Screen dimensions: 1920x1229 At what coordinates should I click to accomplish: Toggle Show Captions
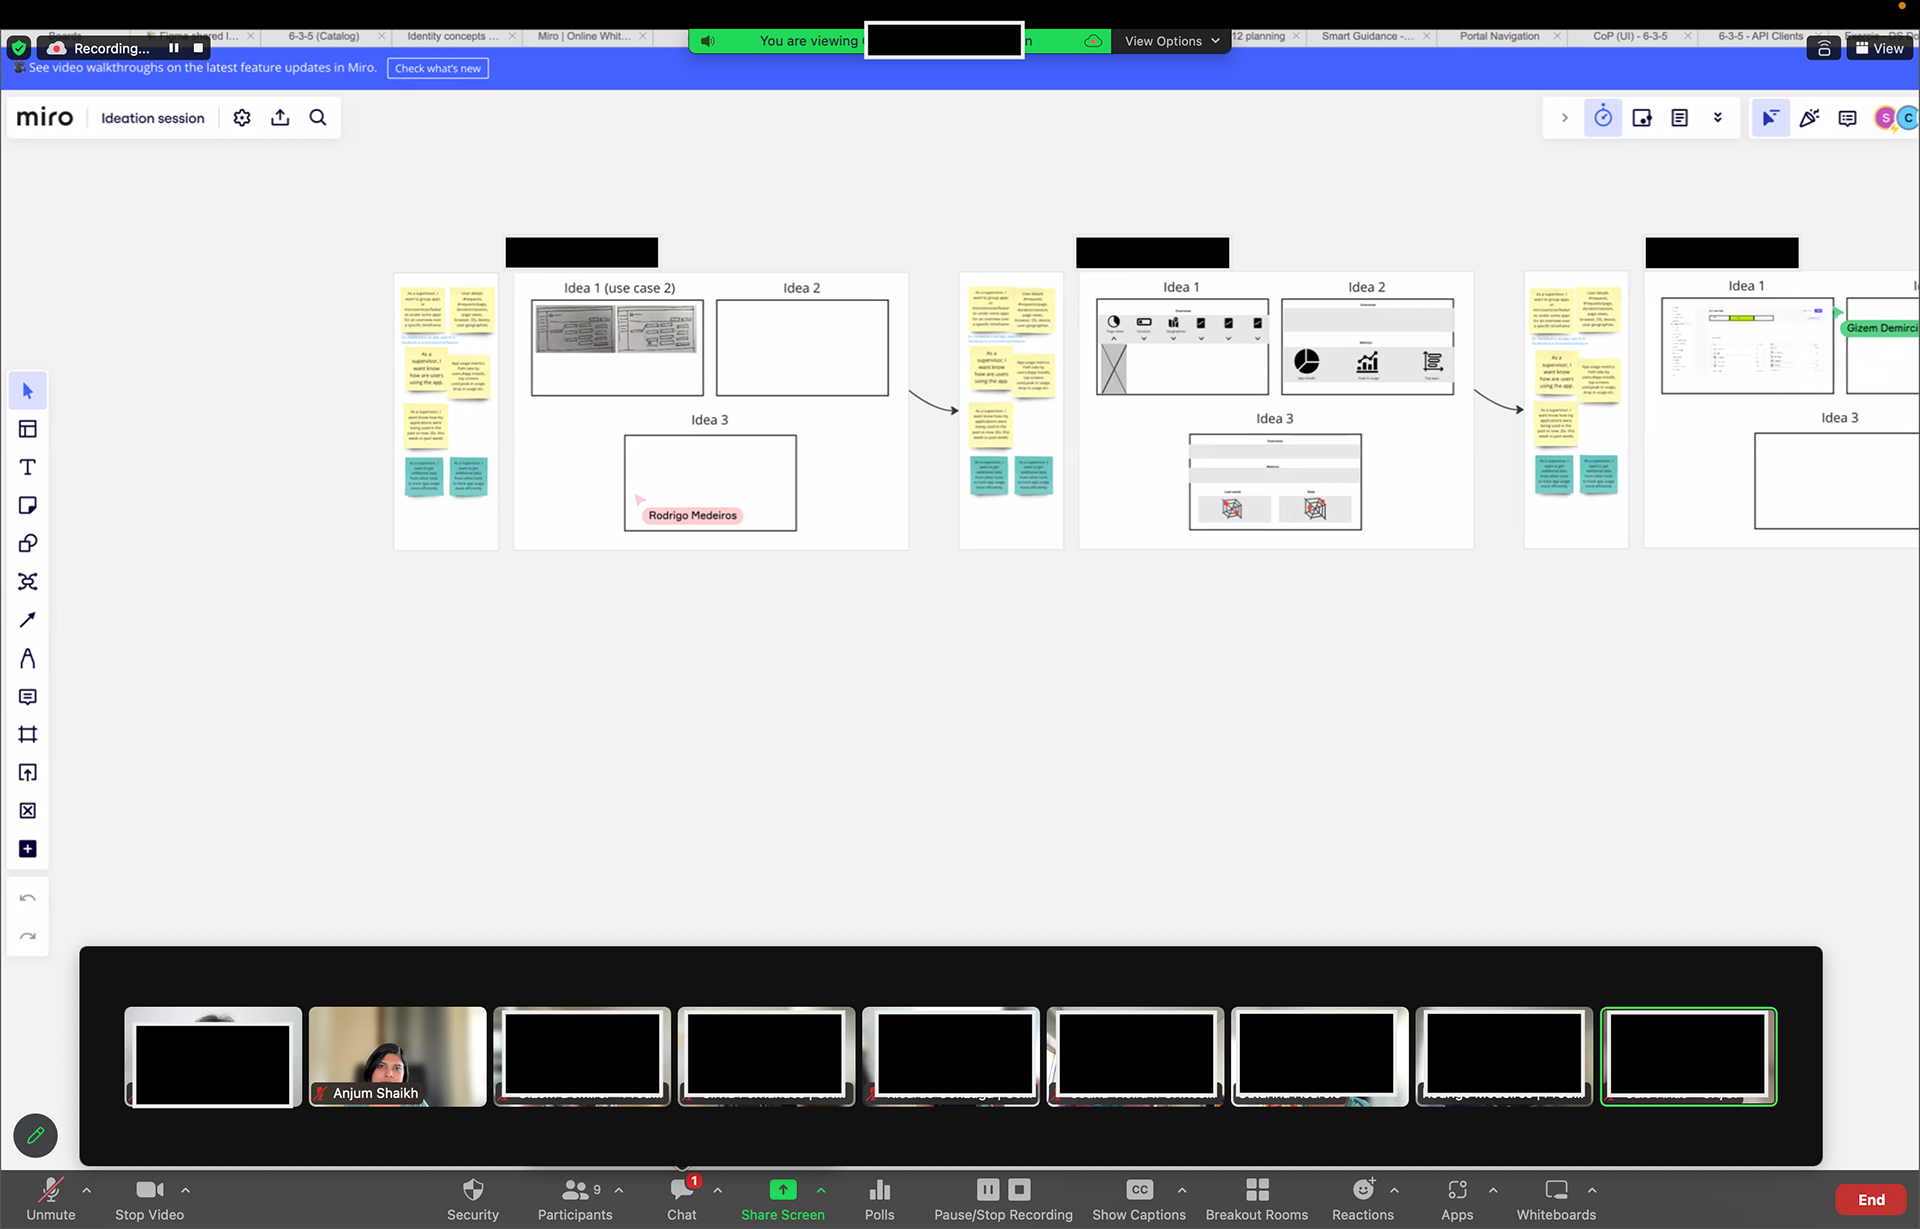point(1139,1199)
